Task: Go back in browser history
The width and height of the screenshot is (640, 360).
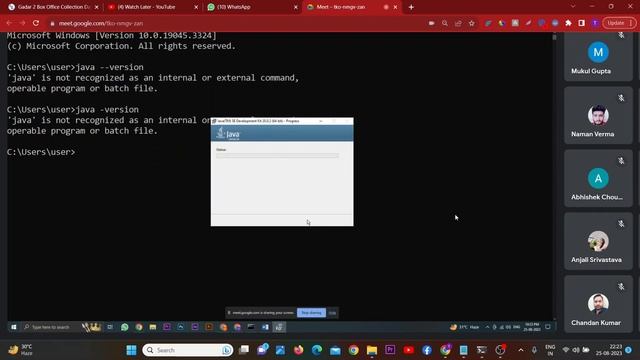Action: (x=9, y=23)
